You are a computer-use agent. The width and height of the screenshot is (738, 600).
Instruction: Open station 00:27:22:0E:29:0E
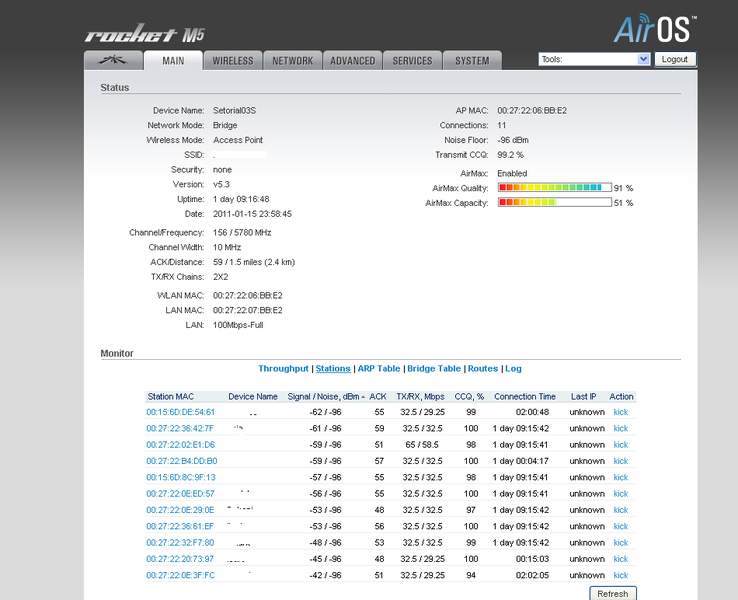[180, 510]
